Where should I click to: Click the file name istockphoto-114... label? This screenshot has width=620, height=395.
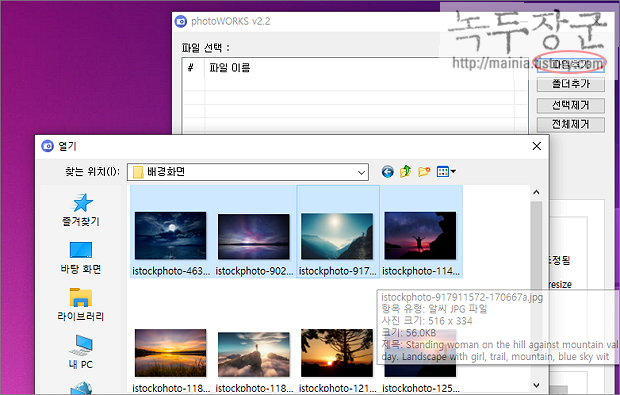coord(421,271)
